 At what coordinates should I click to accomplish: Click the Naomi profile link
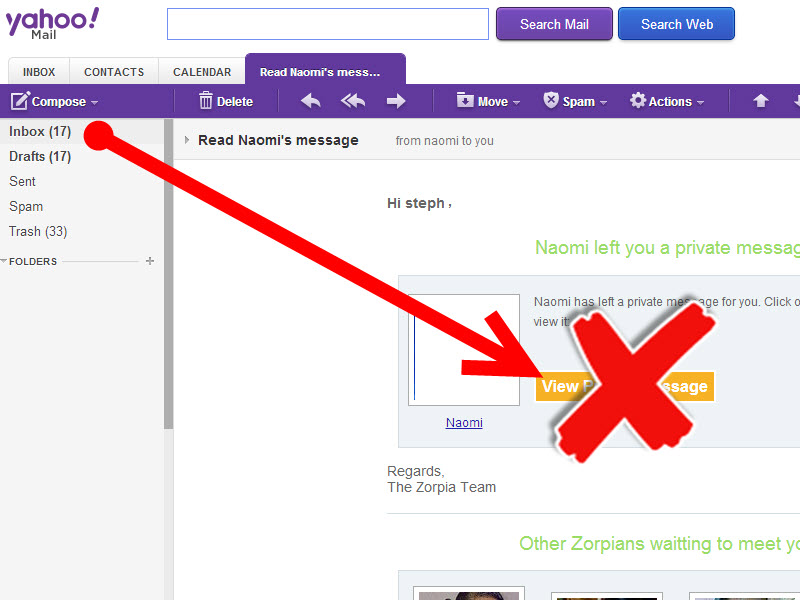(464, 422)
